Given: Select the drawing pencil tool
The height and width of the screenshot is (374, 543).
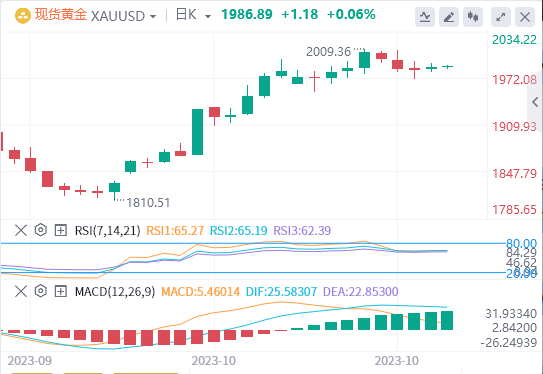Looking at the screenshot, I should pos(449,17).
